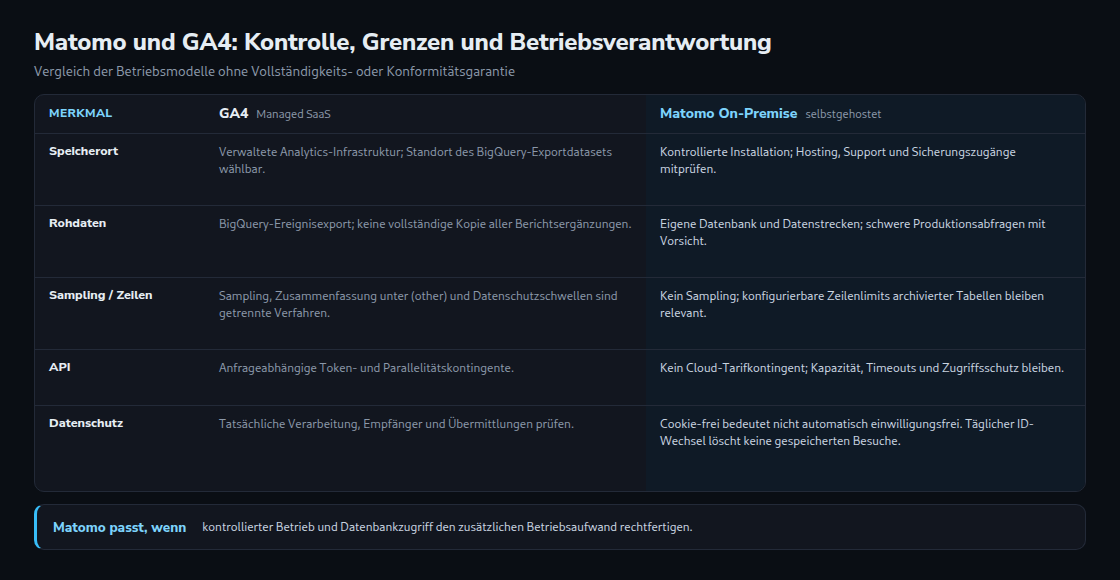
Task: Select the 'Speicherort' row label
Action: tap(84, 151)
